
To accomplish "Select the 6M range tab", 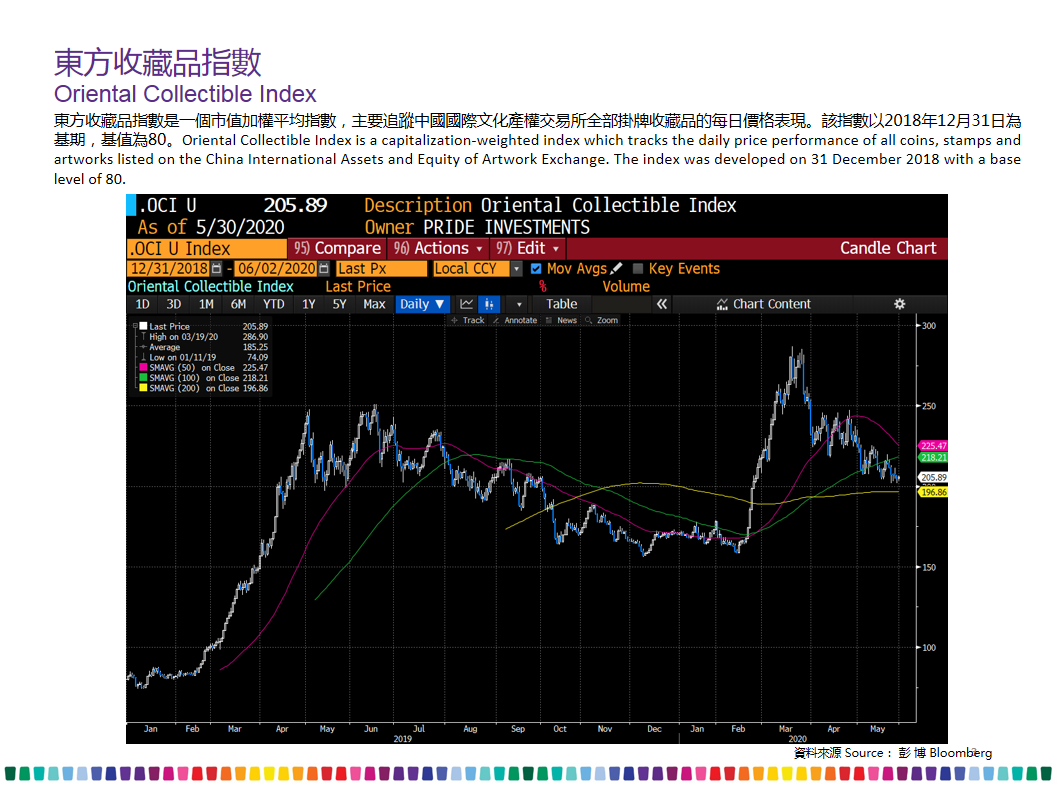I will point(238,304).
